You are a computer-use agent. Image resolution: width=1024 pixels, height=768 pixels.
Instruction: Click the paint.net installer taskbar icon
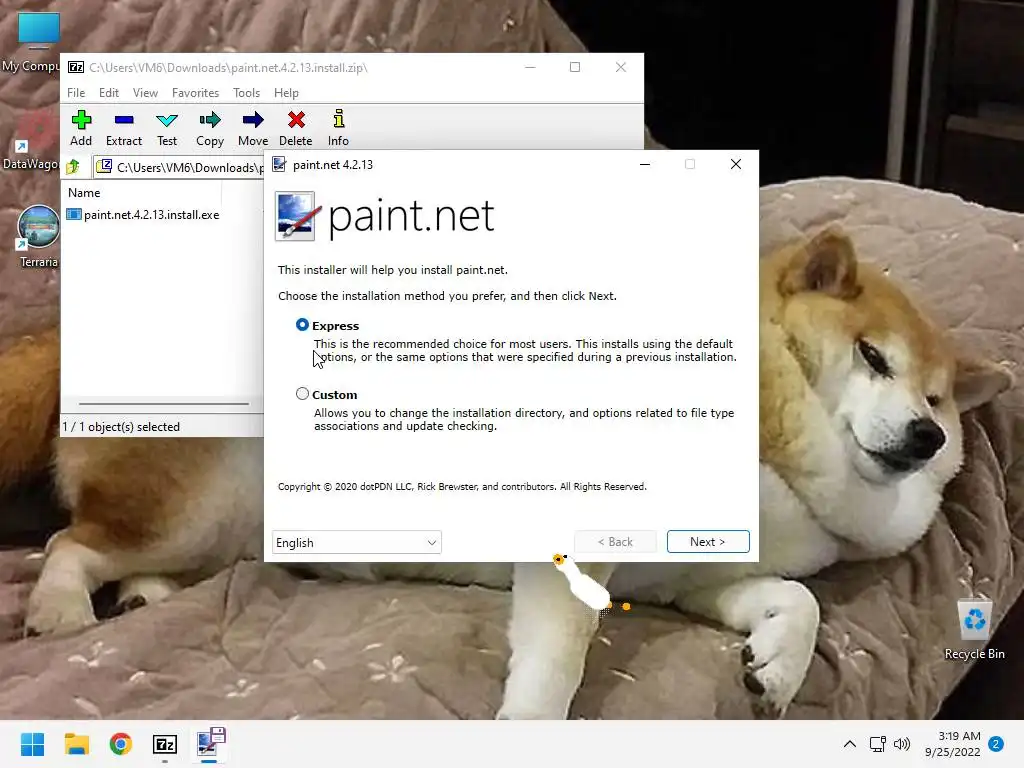[210, 743]
